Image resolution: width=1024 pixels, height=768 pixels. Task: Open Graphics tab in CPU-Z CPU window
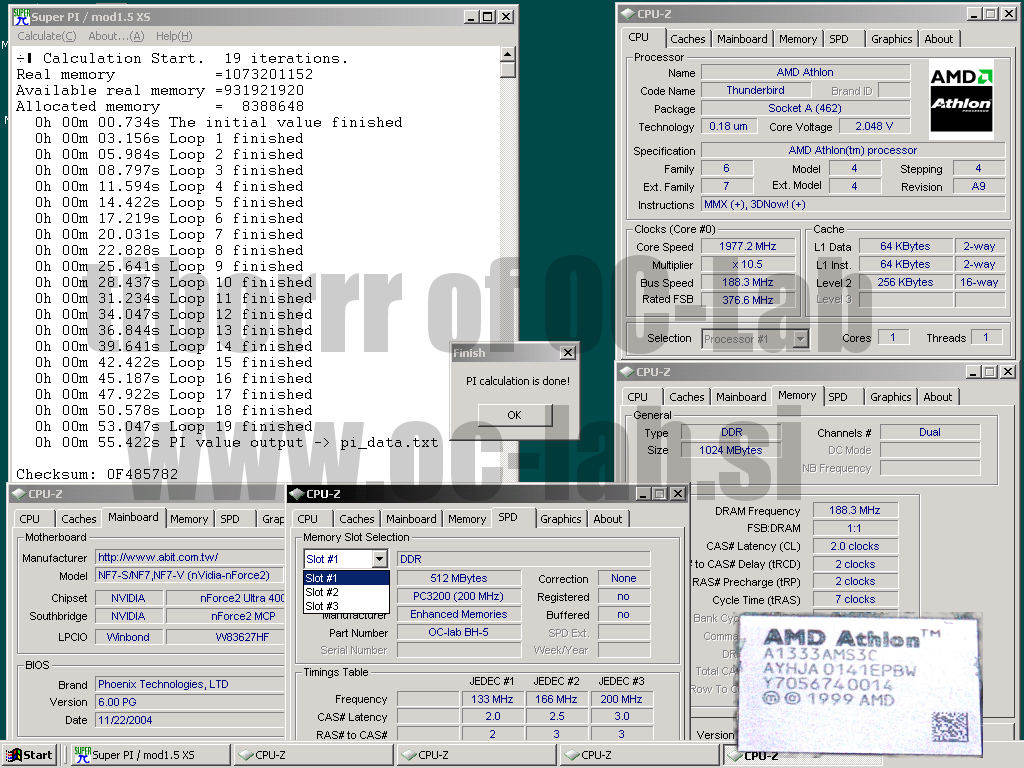(x=891, y=39)
